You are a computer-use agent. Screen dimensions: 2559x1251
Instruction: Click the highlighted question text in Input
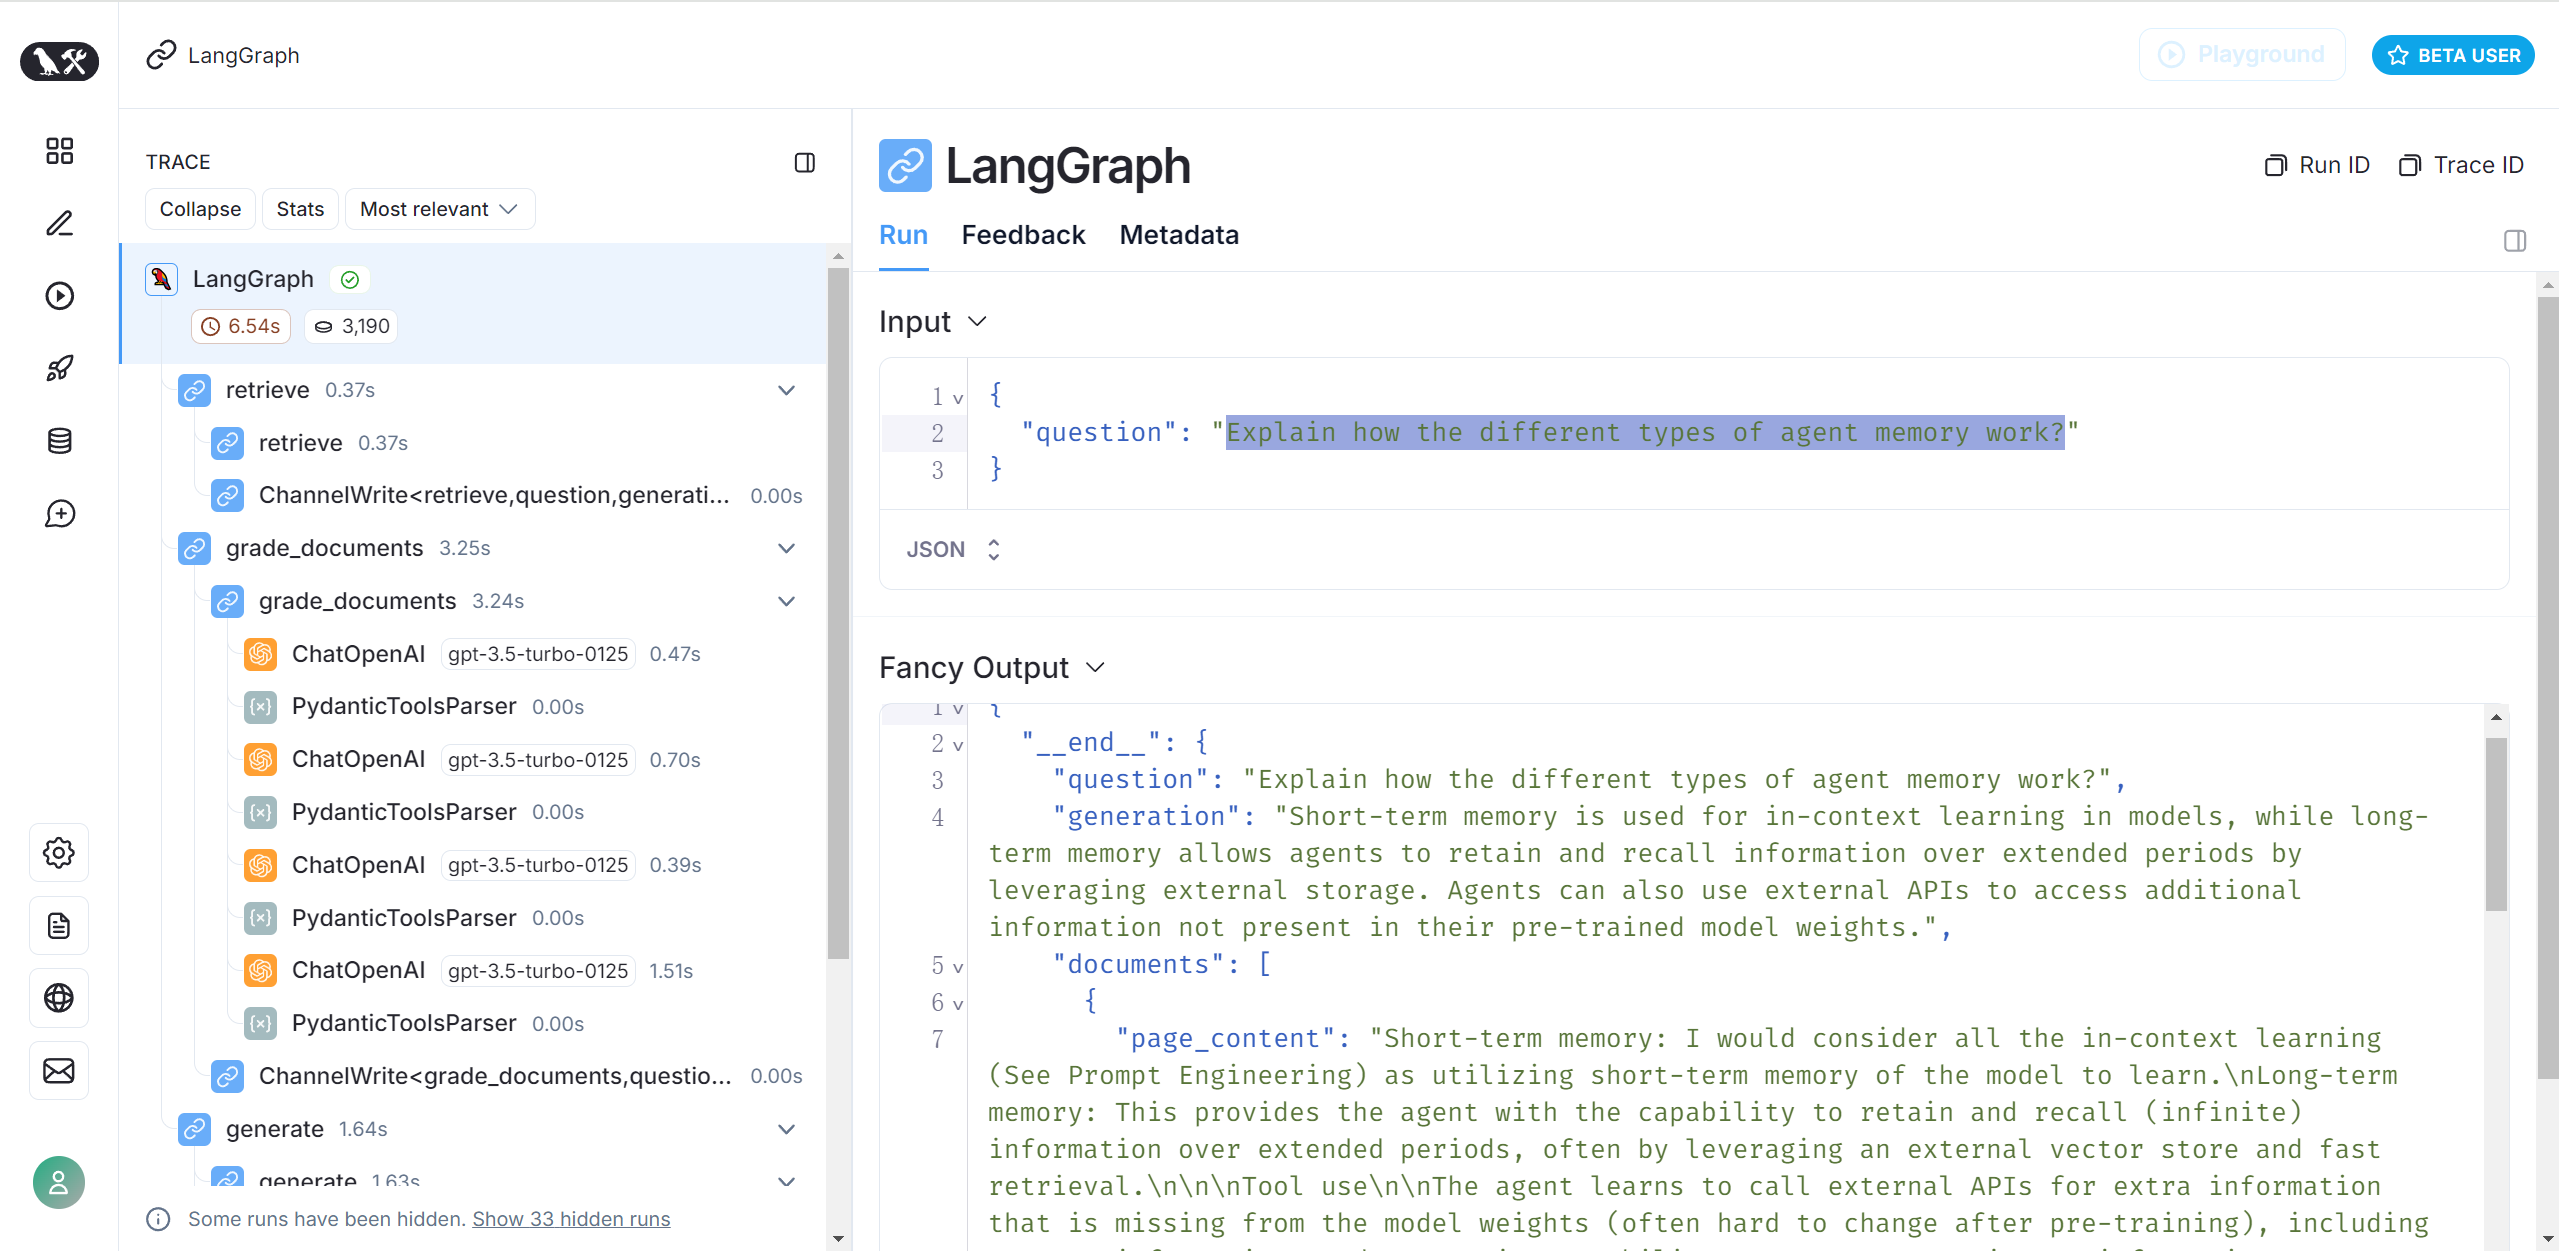click(1645, 433)
